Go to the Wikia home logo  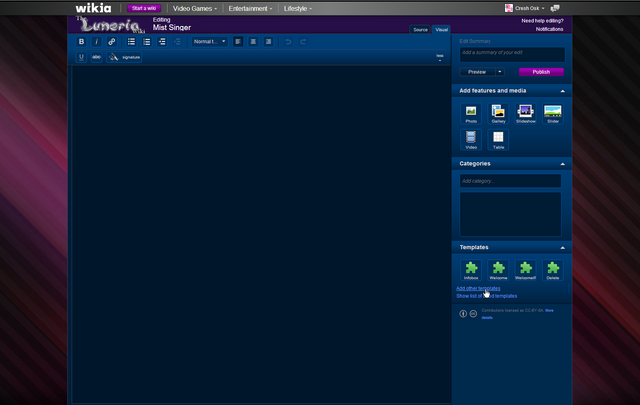click(x=93, y=8)
